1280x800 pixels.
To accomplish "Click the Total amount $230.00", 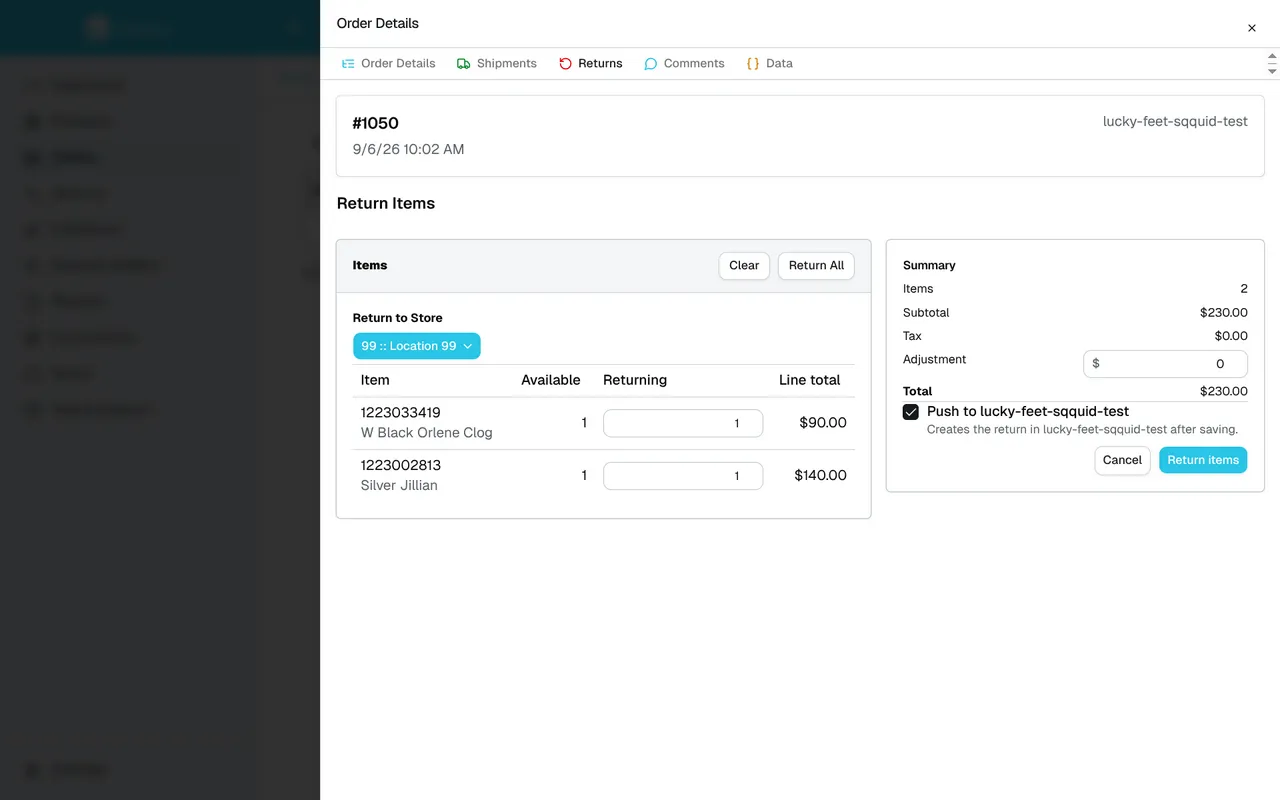I will (x=1224, y=391).
